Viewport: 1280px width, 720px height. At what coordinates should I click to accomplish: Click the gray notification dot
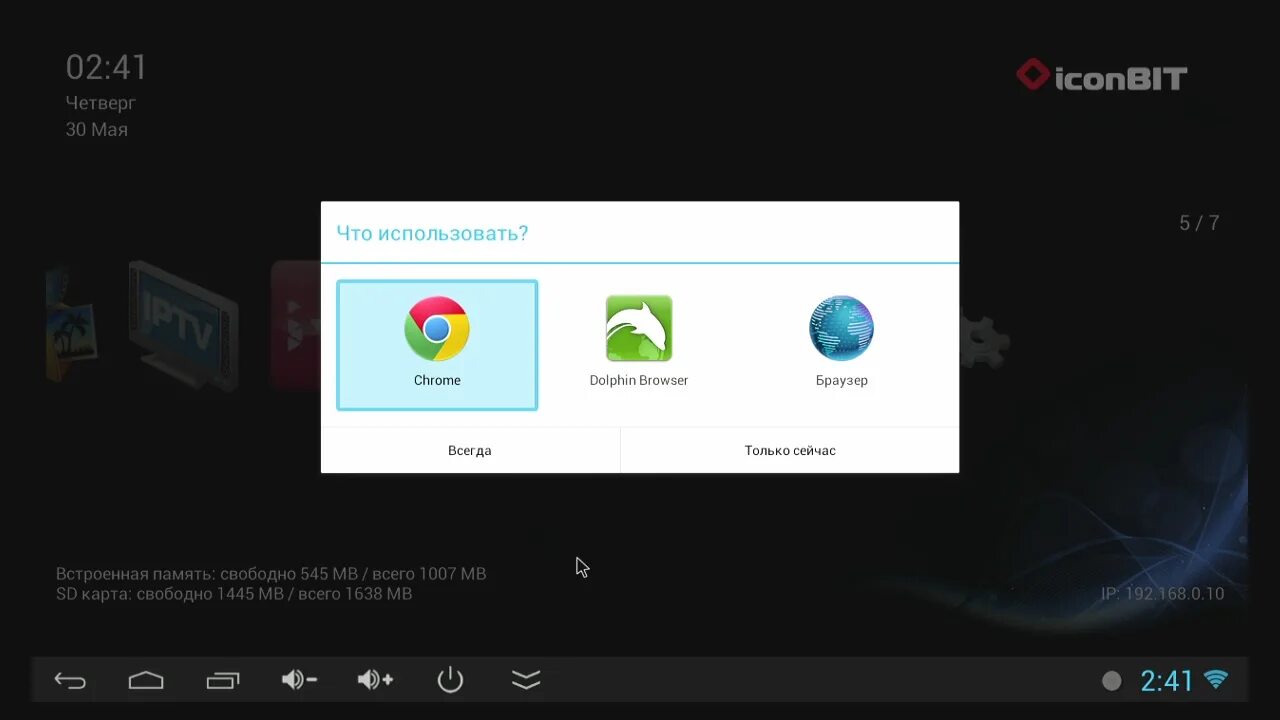pos(1112,681)
